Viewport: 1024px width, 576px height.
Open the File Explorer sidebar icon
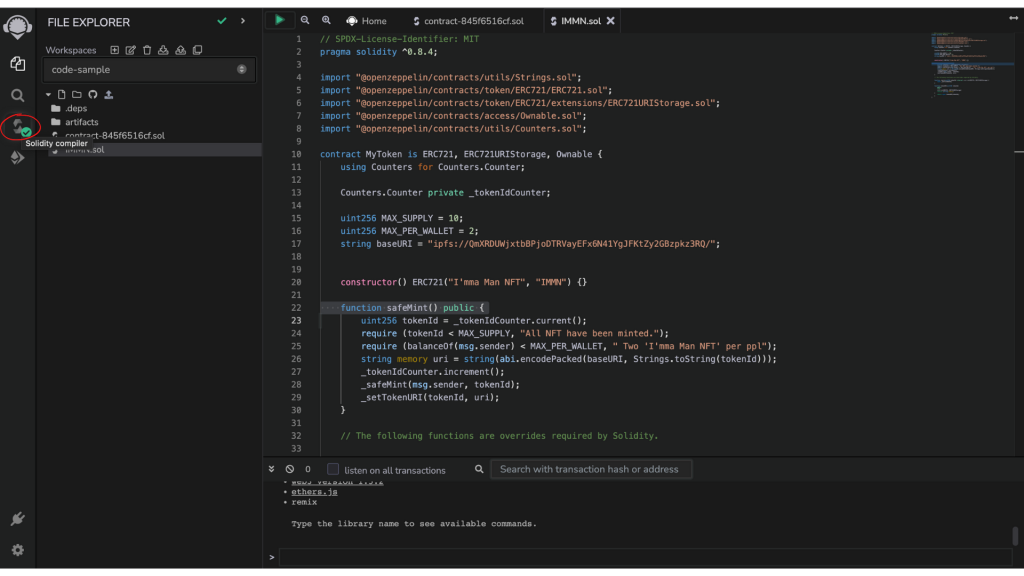18,63
